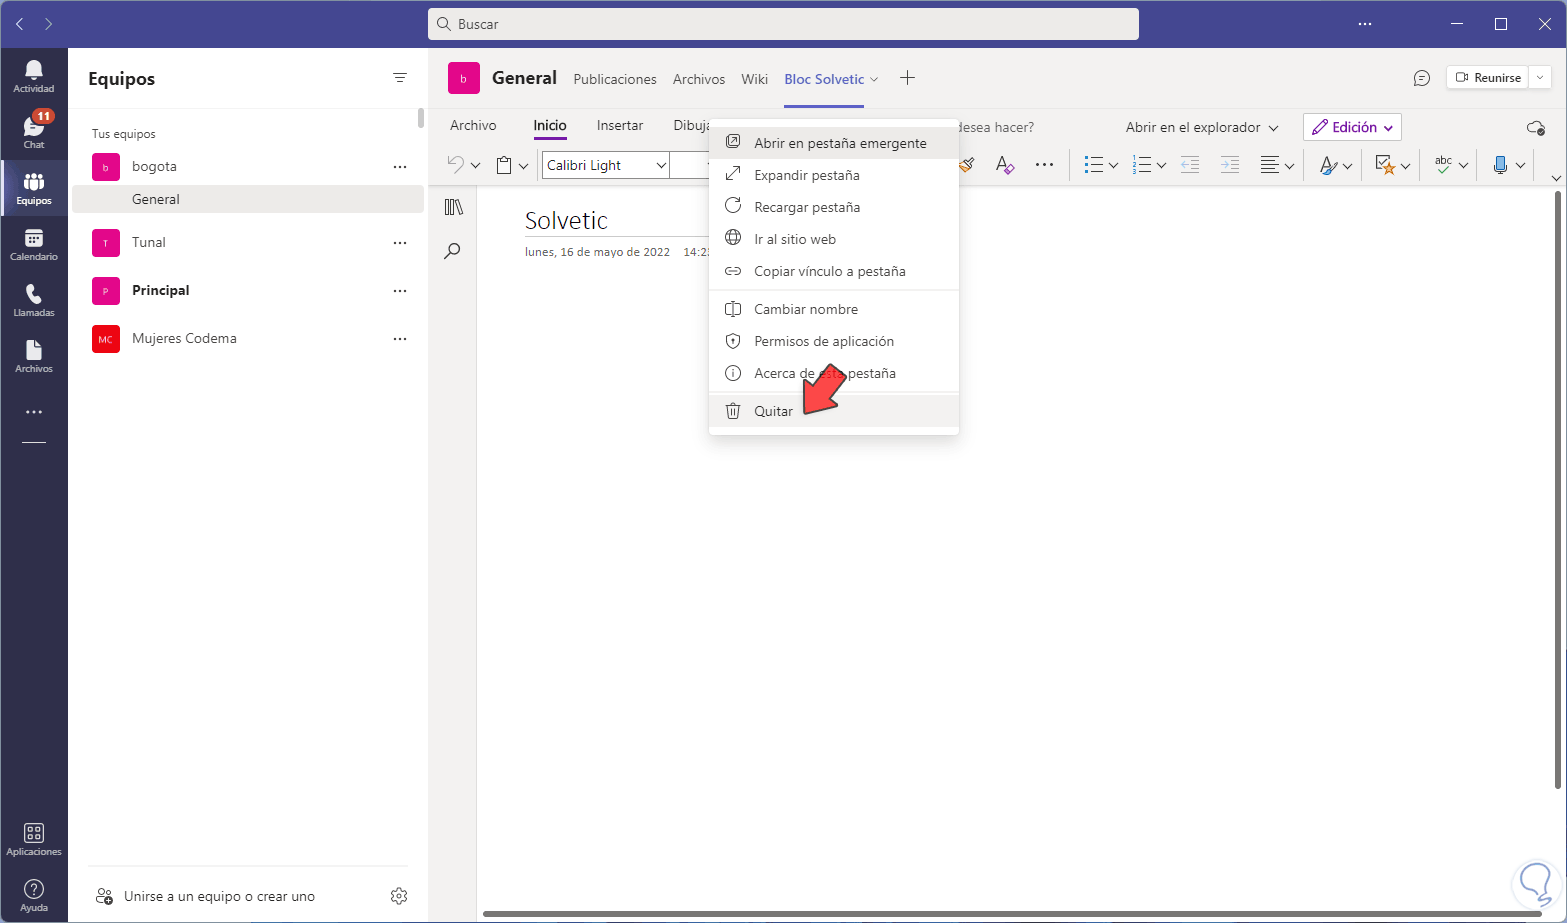The width and height of the screenshot is (1567, 923).
Task: Switch to the Wiki tab
Action: pos(755,79)
